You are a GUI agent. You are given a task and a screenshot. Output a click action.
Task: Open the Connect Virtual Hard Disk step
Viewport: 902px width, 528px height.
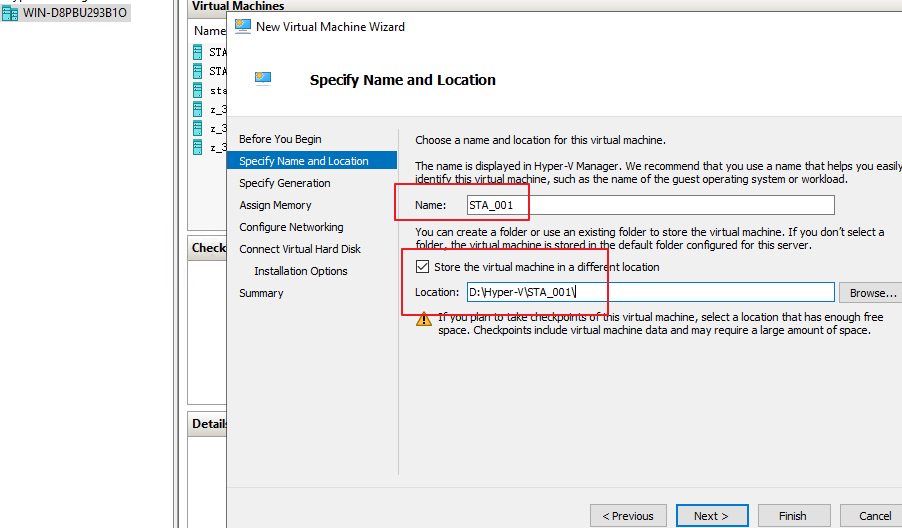(x=300, y=249)
